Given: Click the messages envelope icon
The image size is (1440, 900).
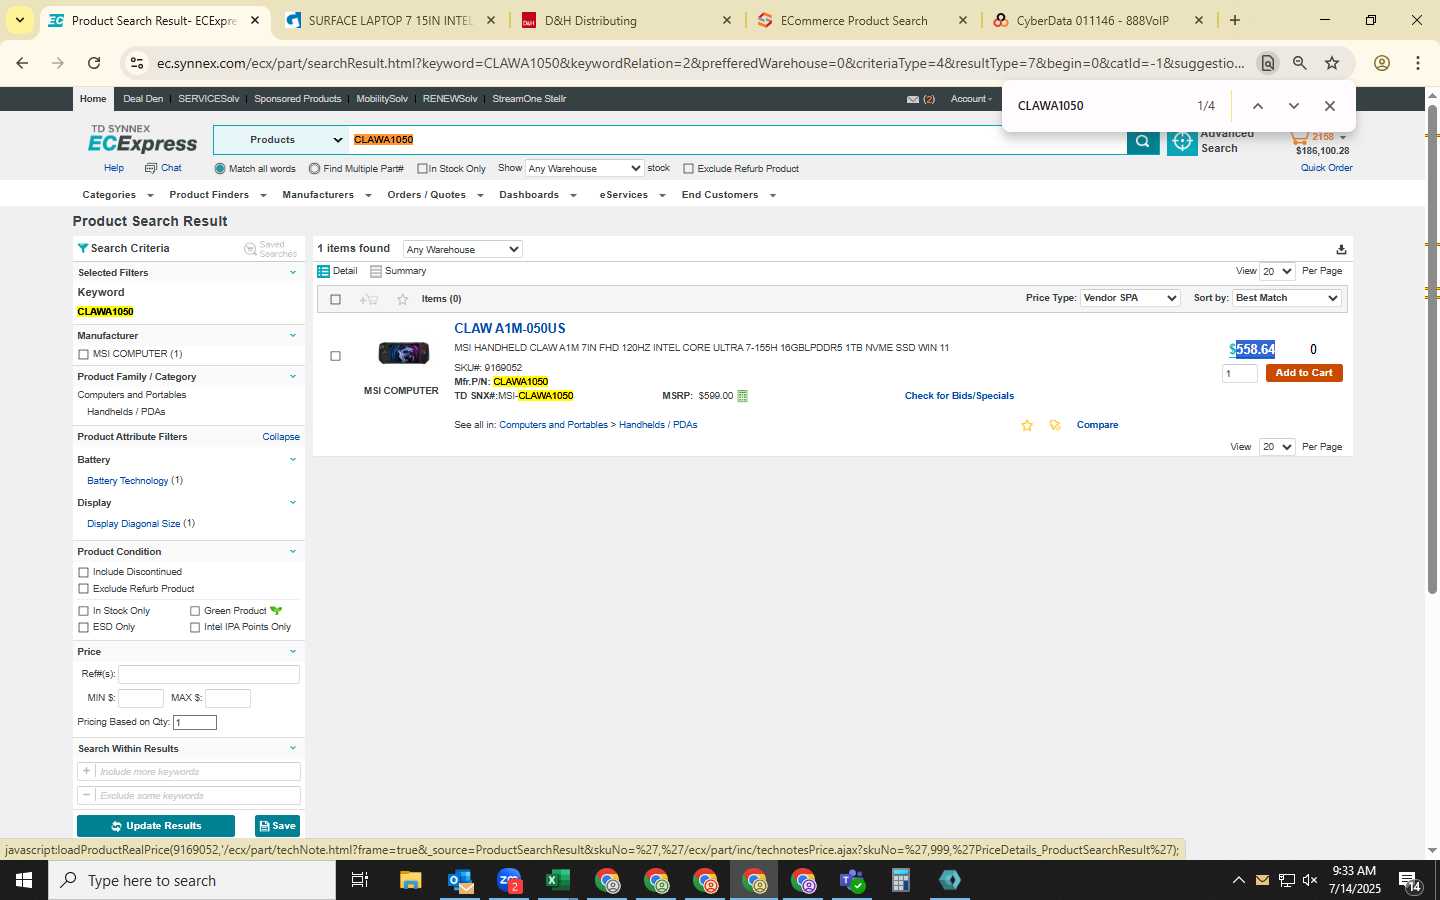Looking at the screenshot, I should [x=912, y=99].
